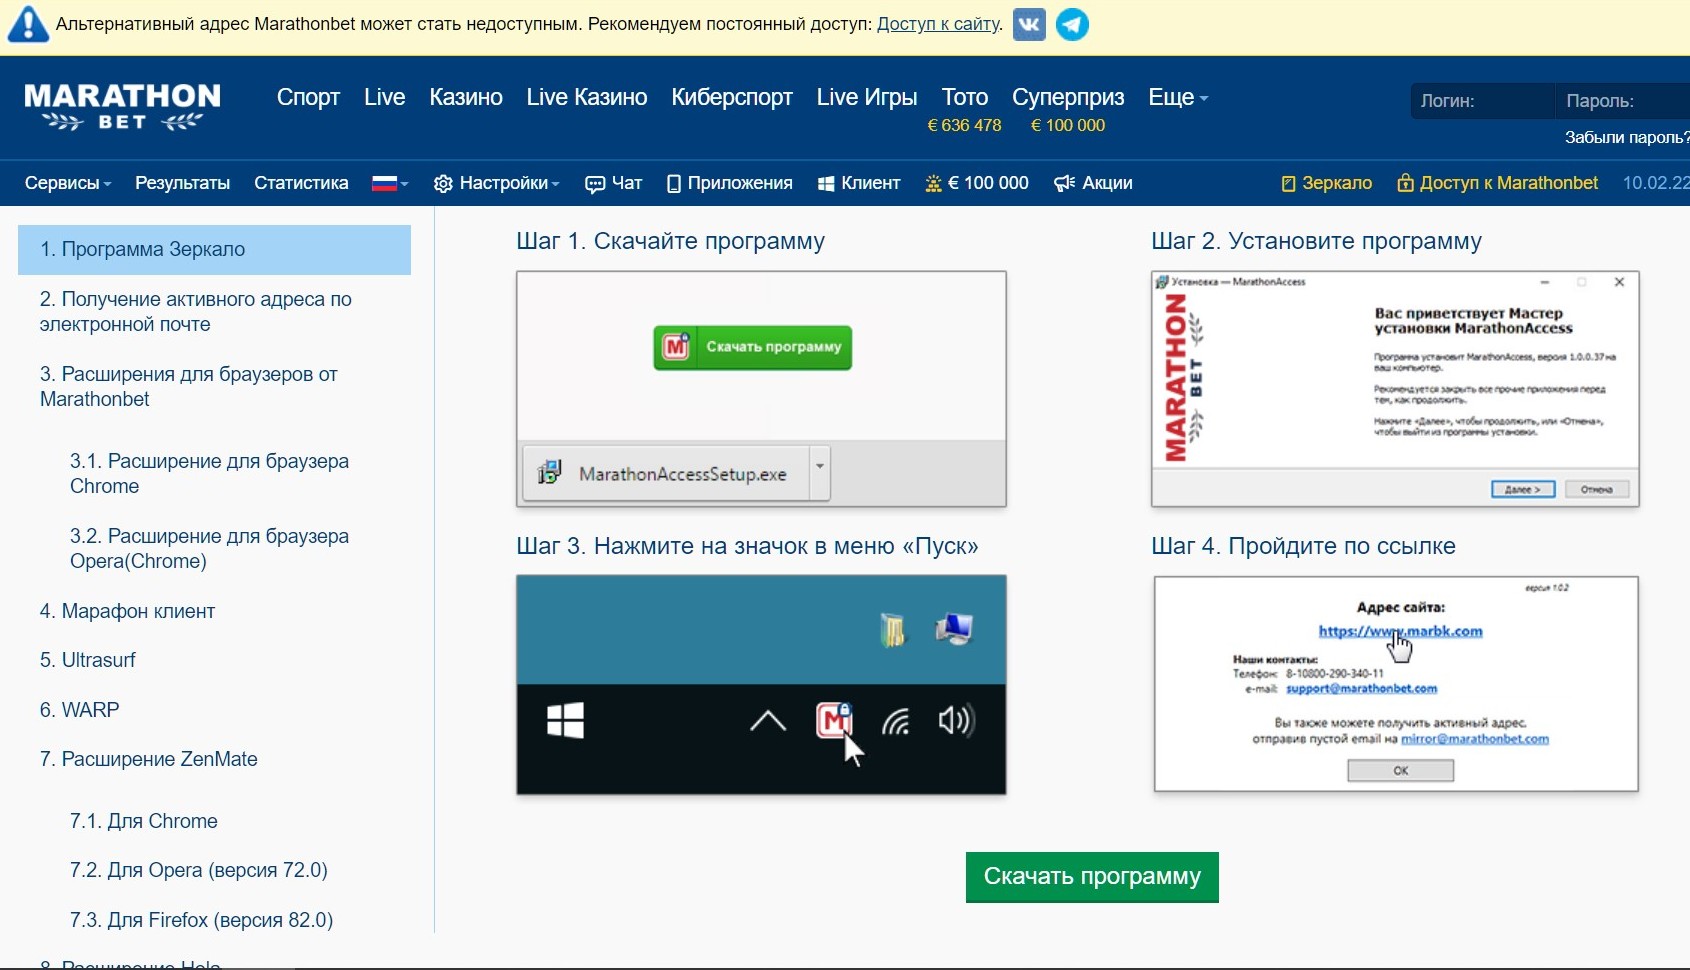Open the VK social network icon
This screenshot has width=1690, height=970.
click(x=1029, y=24)
